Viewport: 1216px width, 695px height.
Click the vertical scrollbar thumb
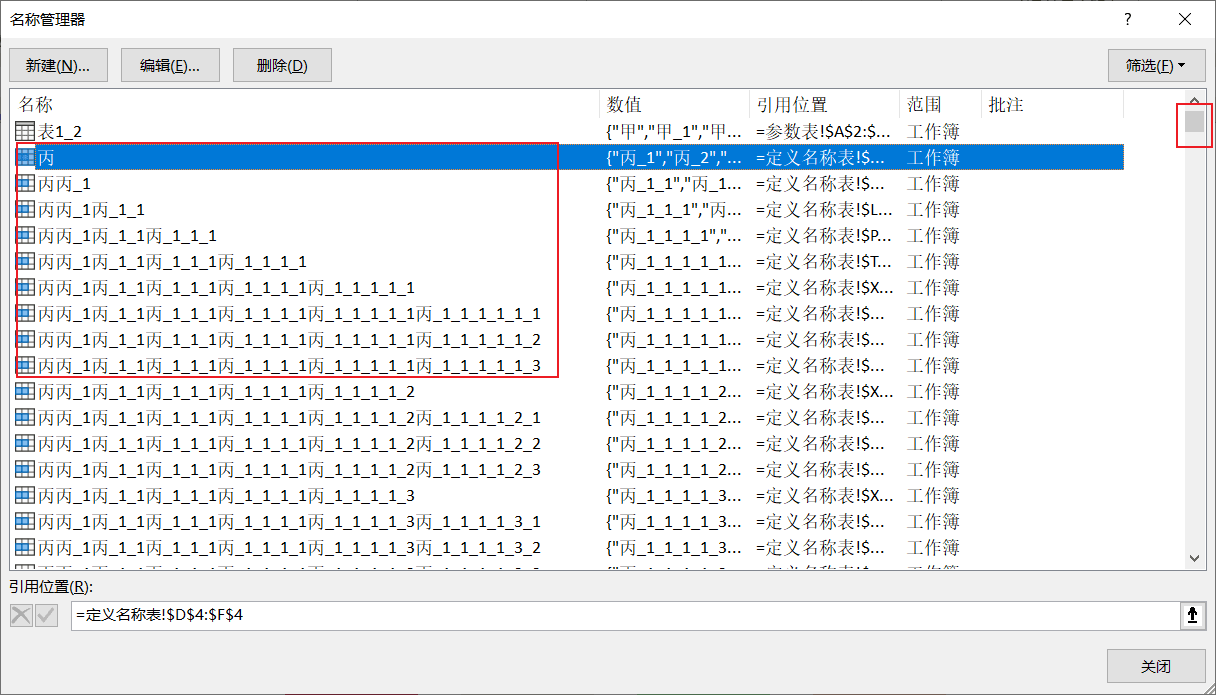(x=1194, y=121)
